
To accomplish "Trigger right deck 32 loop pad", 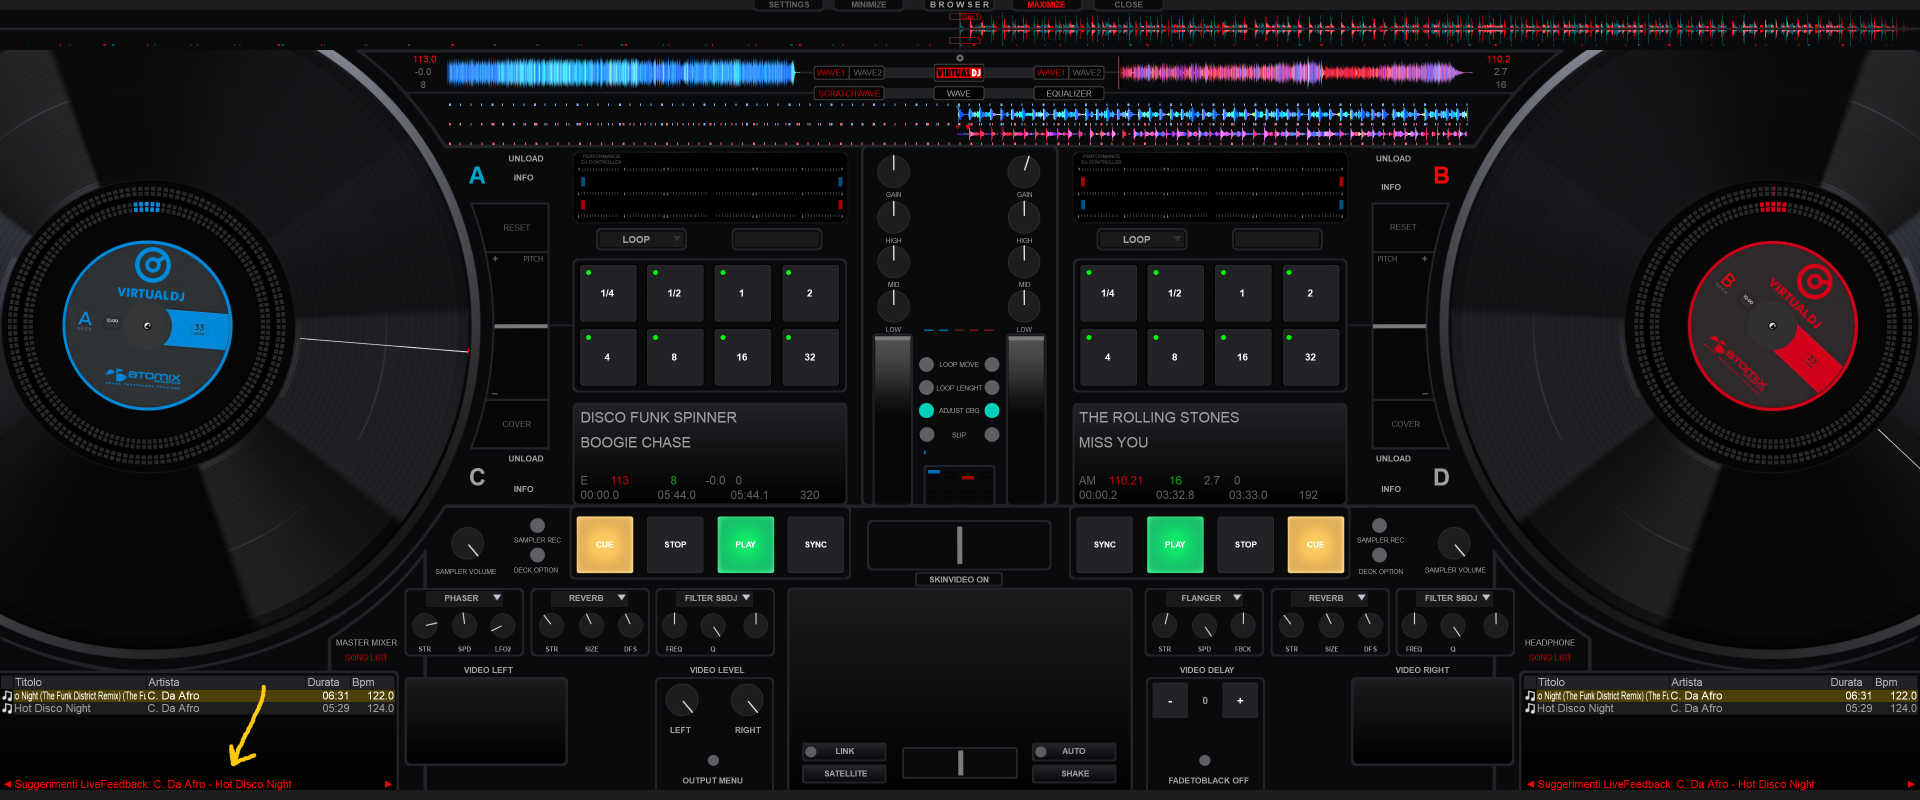I will (1310, 357).
